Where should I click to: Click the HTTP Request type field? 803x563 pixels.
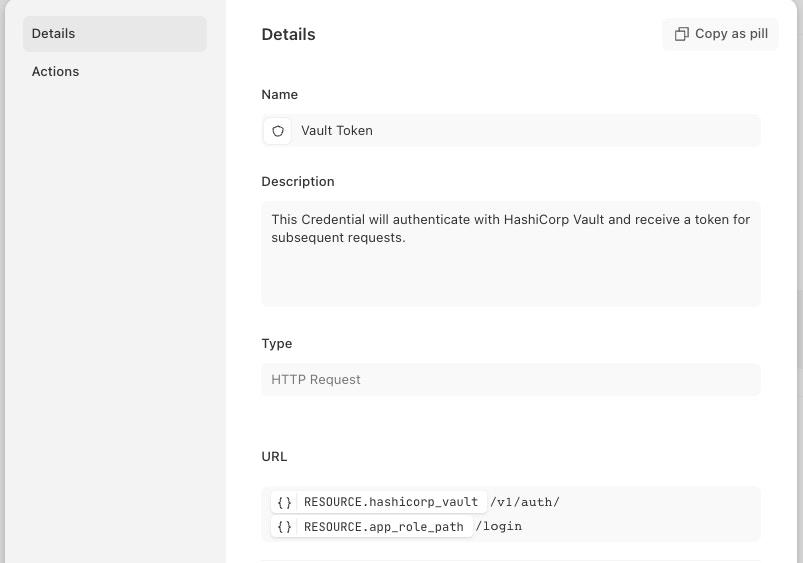pyautogui.click(x=510, y=380)
